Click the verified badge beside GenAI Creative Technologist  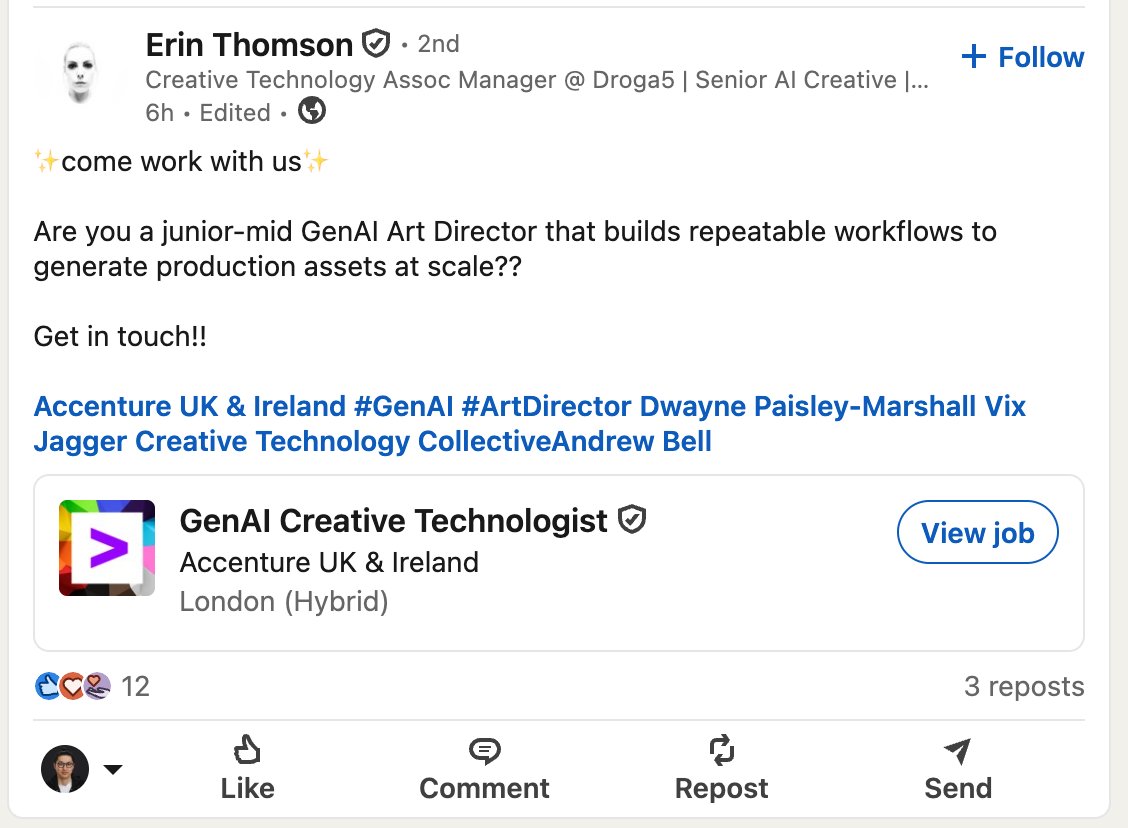coord(632,519)
